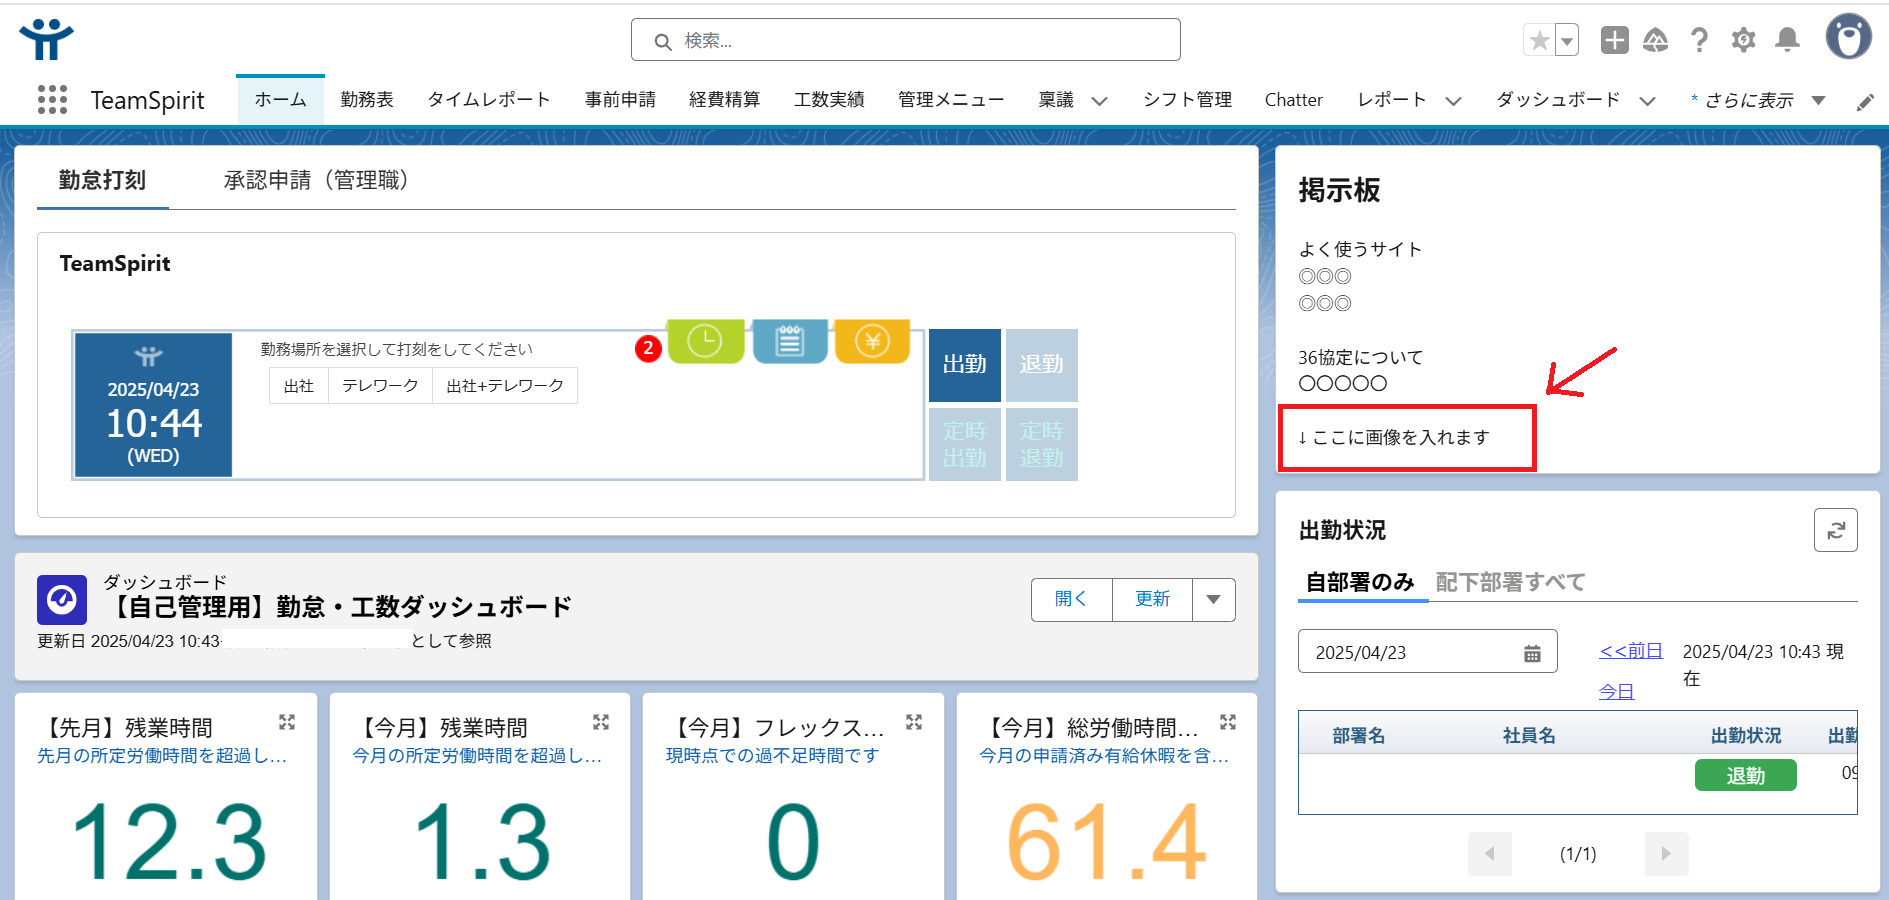Go to next page of 出勤状況

tap(1666, 854)
